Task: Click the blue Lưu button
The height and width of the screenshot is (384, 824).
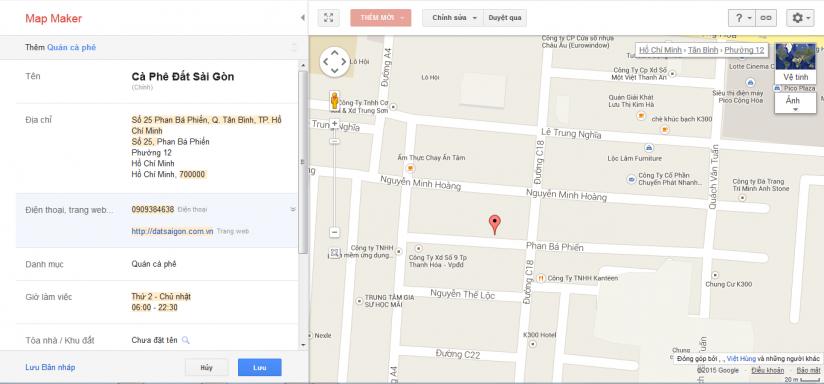Action: click(x=260, y=368)
